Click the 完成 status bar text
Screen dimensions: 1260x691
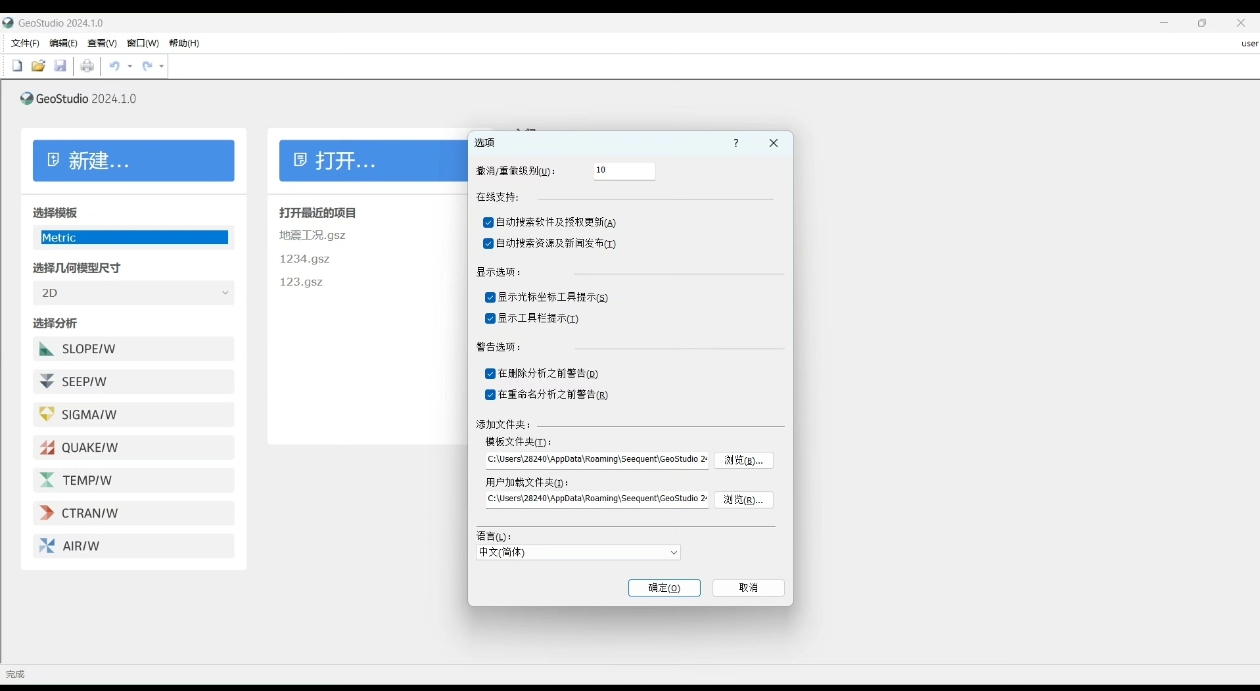pos(15,675)
